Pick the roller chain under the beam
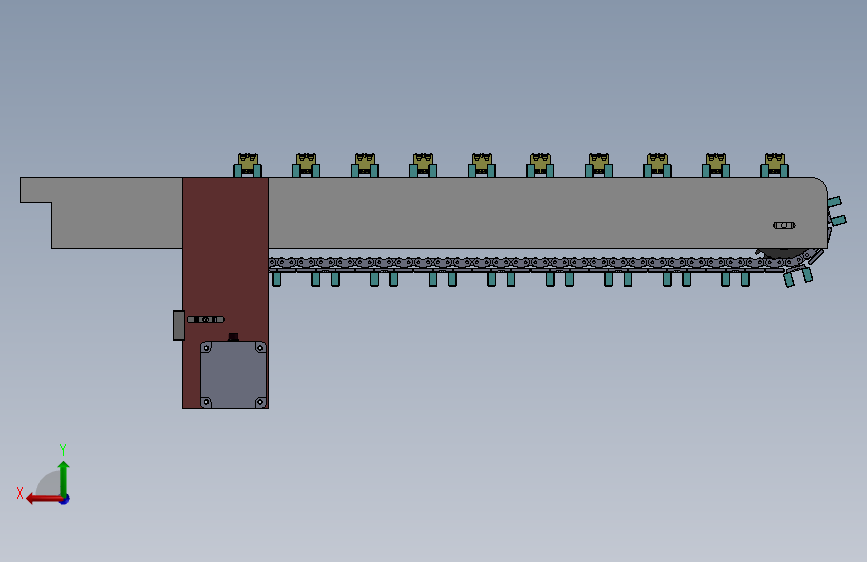The width and height of the screenshot is (867, 562). (525, 263)
